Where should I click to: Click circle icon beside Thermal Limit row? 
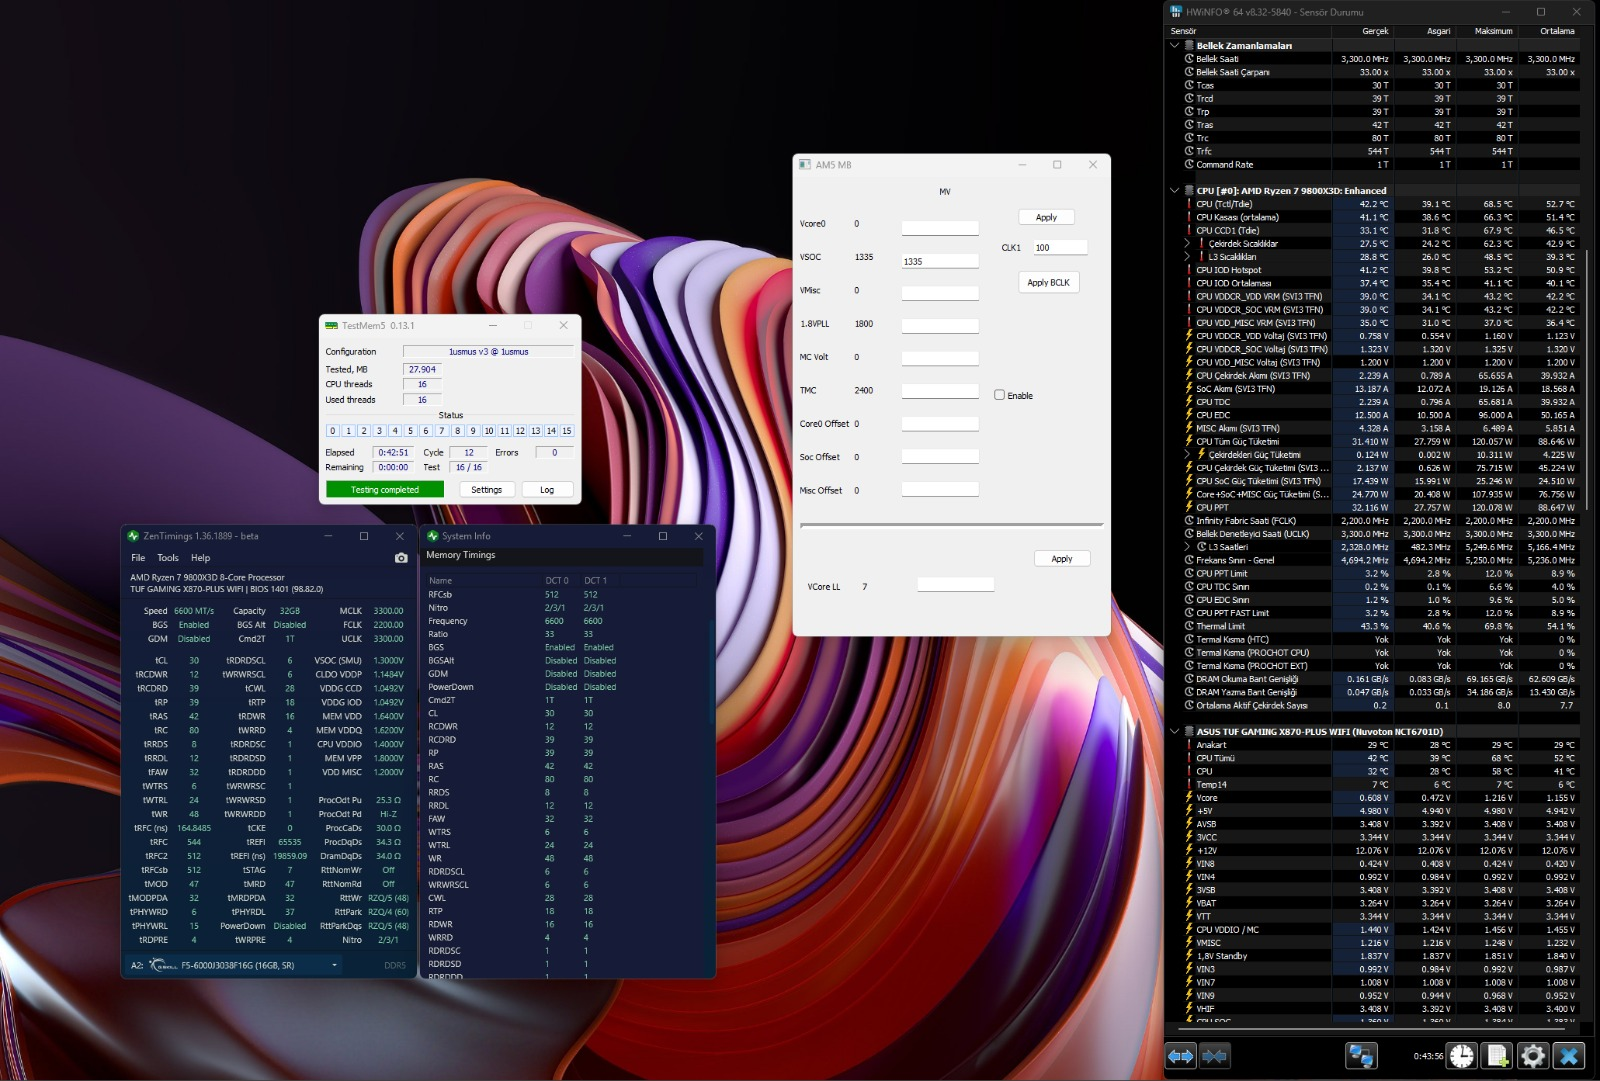[1189, 626]
